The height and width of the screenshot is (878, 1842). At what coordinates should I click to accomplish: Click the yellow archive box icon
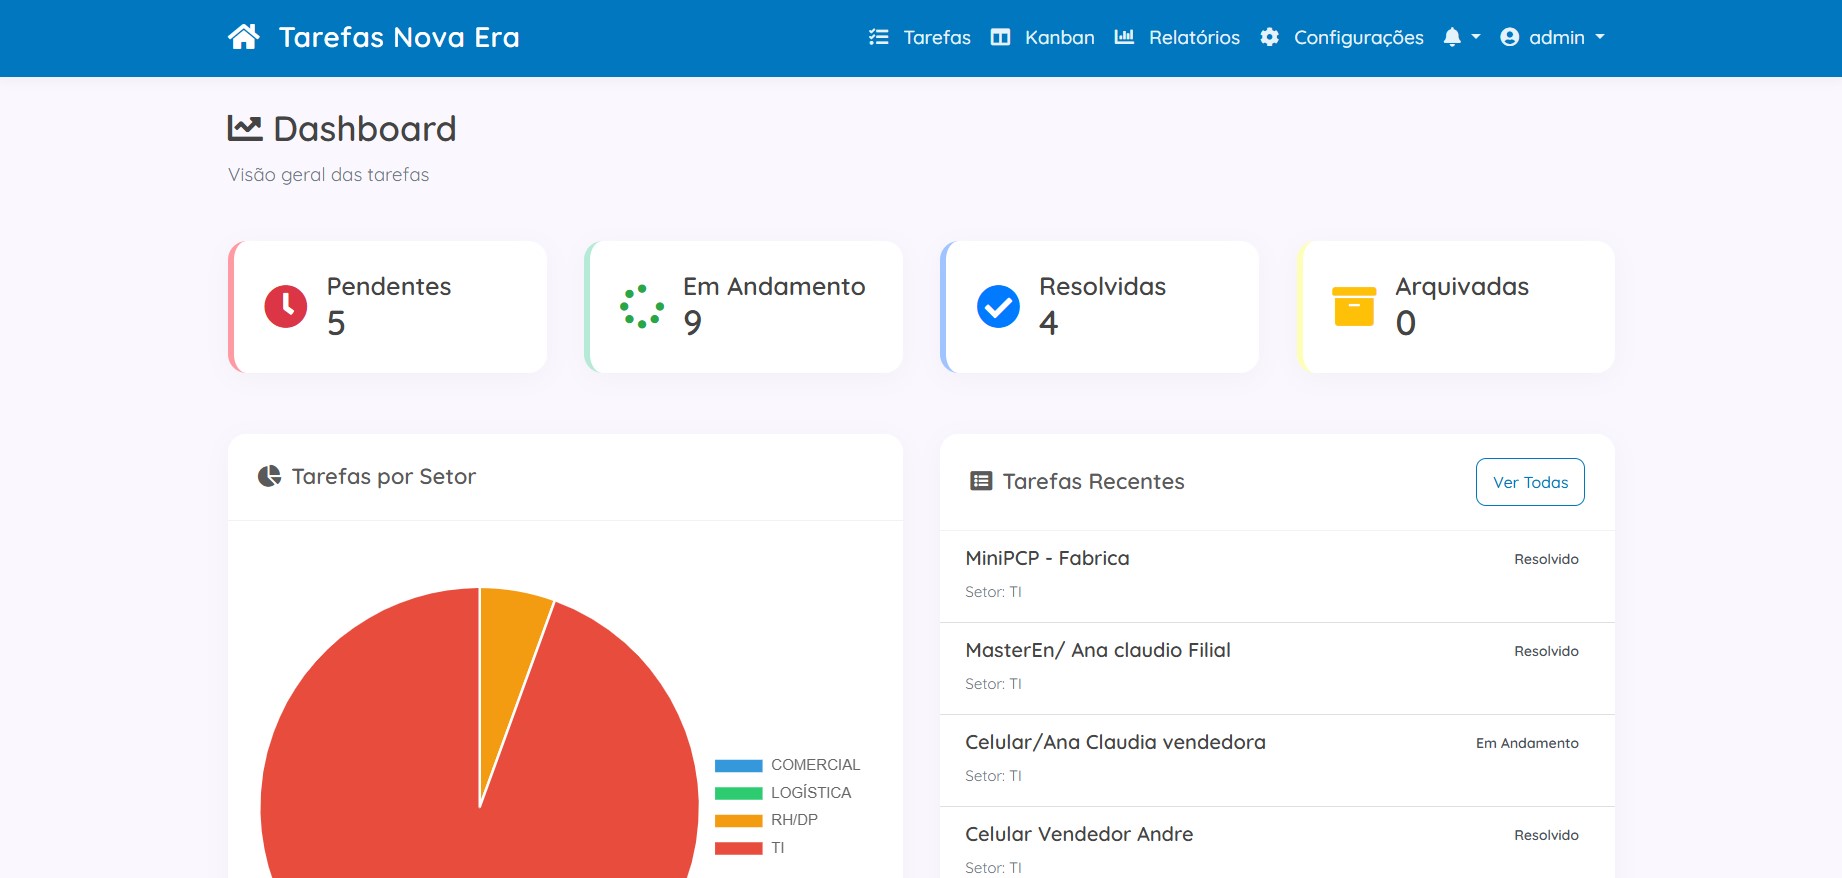[1354, 306]
